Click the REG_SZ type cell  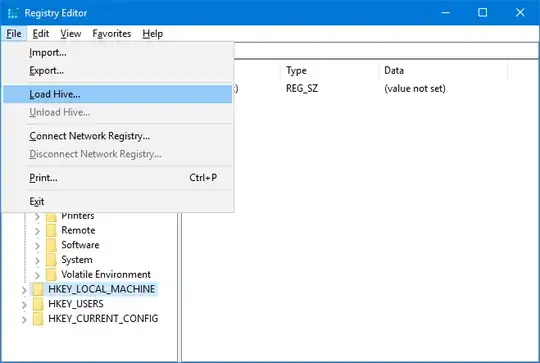coord(302,89)
